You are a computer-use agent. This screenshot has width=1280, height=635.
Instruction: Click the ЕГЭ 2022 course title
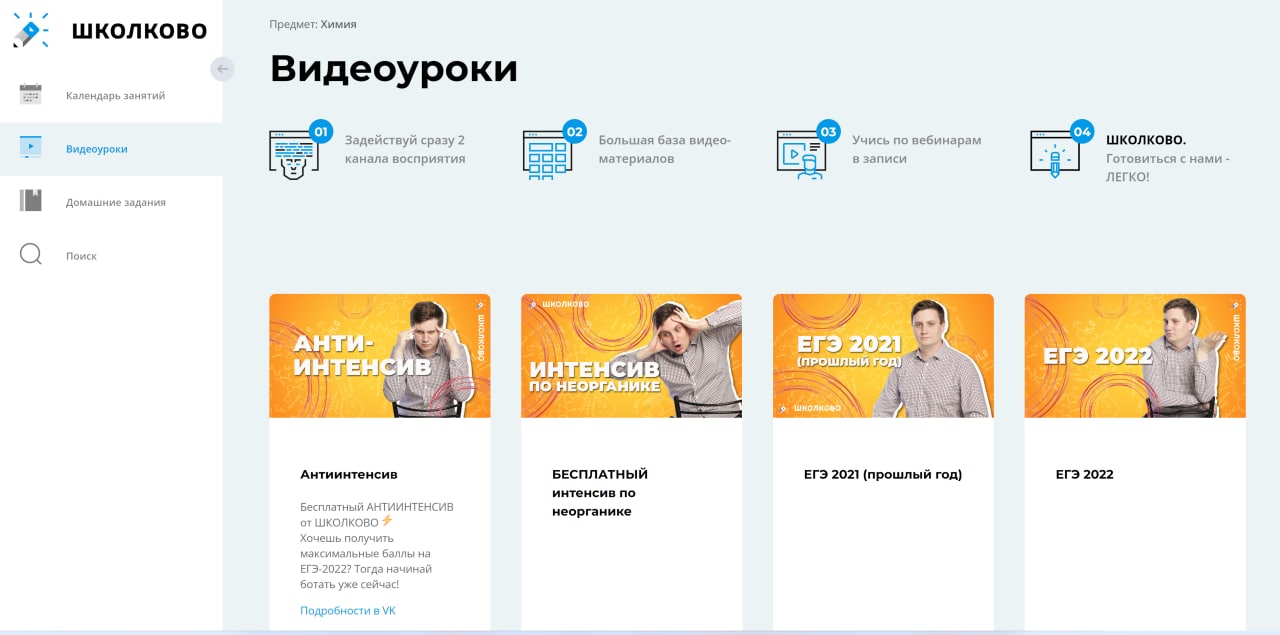[1085, 474]
